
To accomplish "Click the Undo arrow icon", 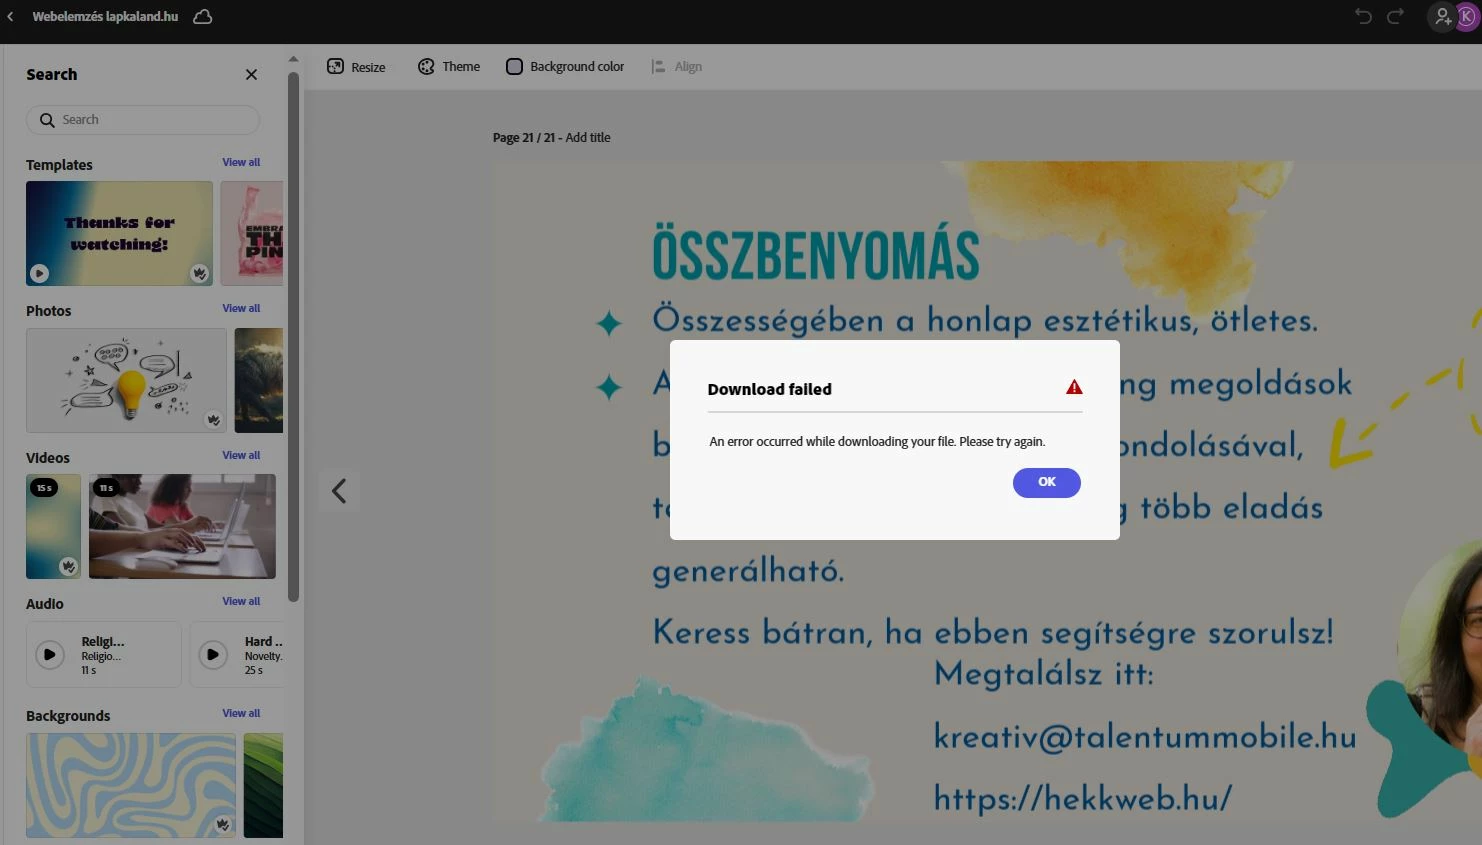I will 1362,16.
